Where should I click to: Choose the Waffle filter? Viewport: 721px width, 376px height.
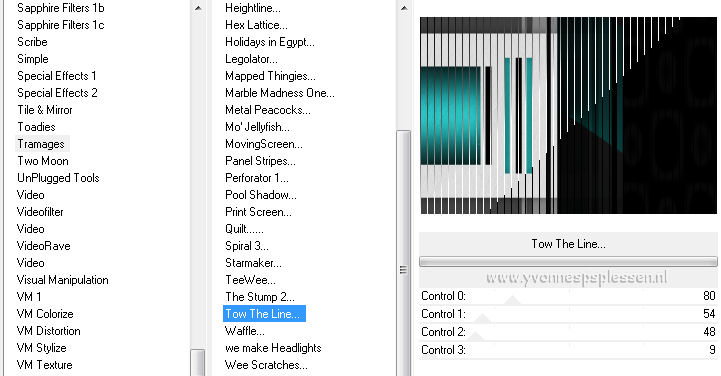[245, 331]
